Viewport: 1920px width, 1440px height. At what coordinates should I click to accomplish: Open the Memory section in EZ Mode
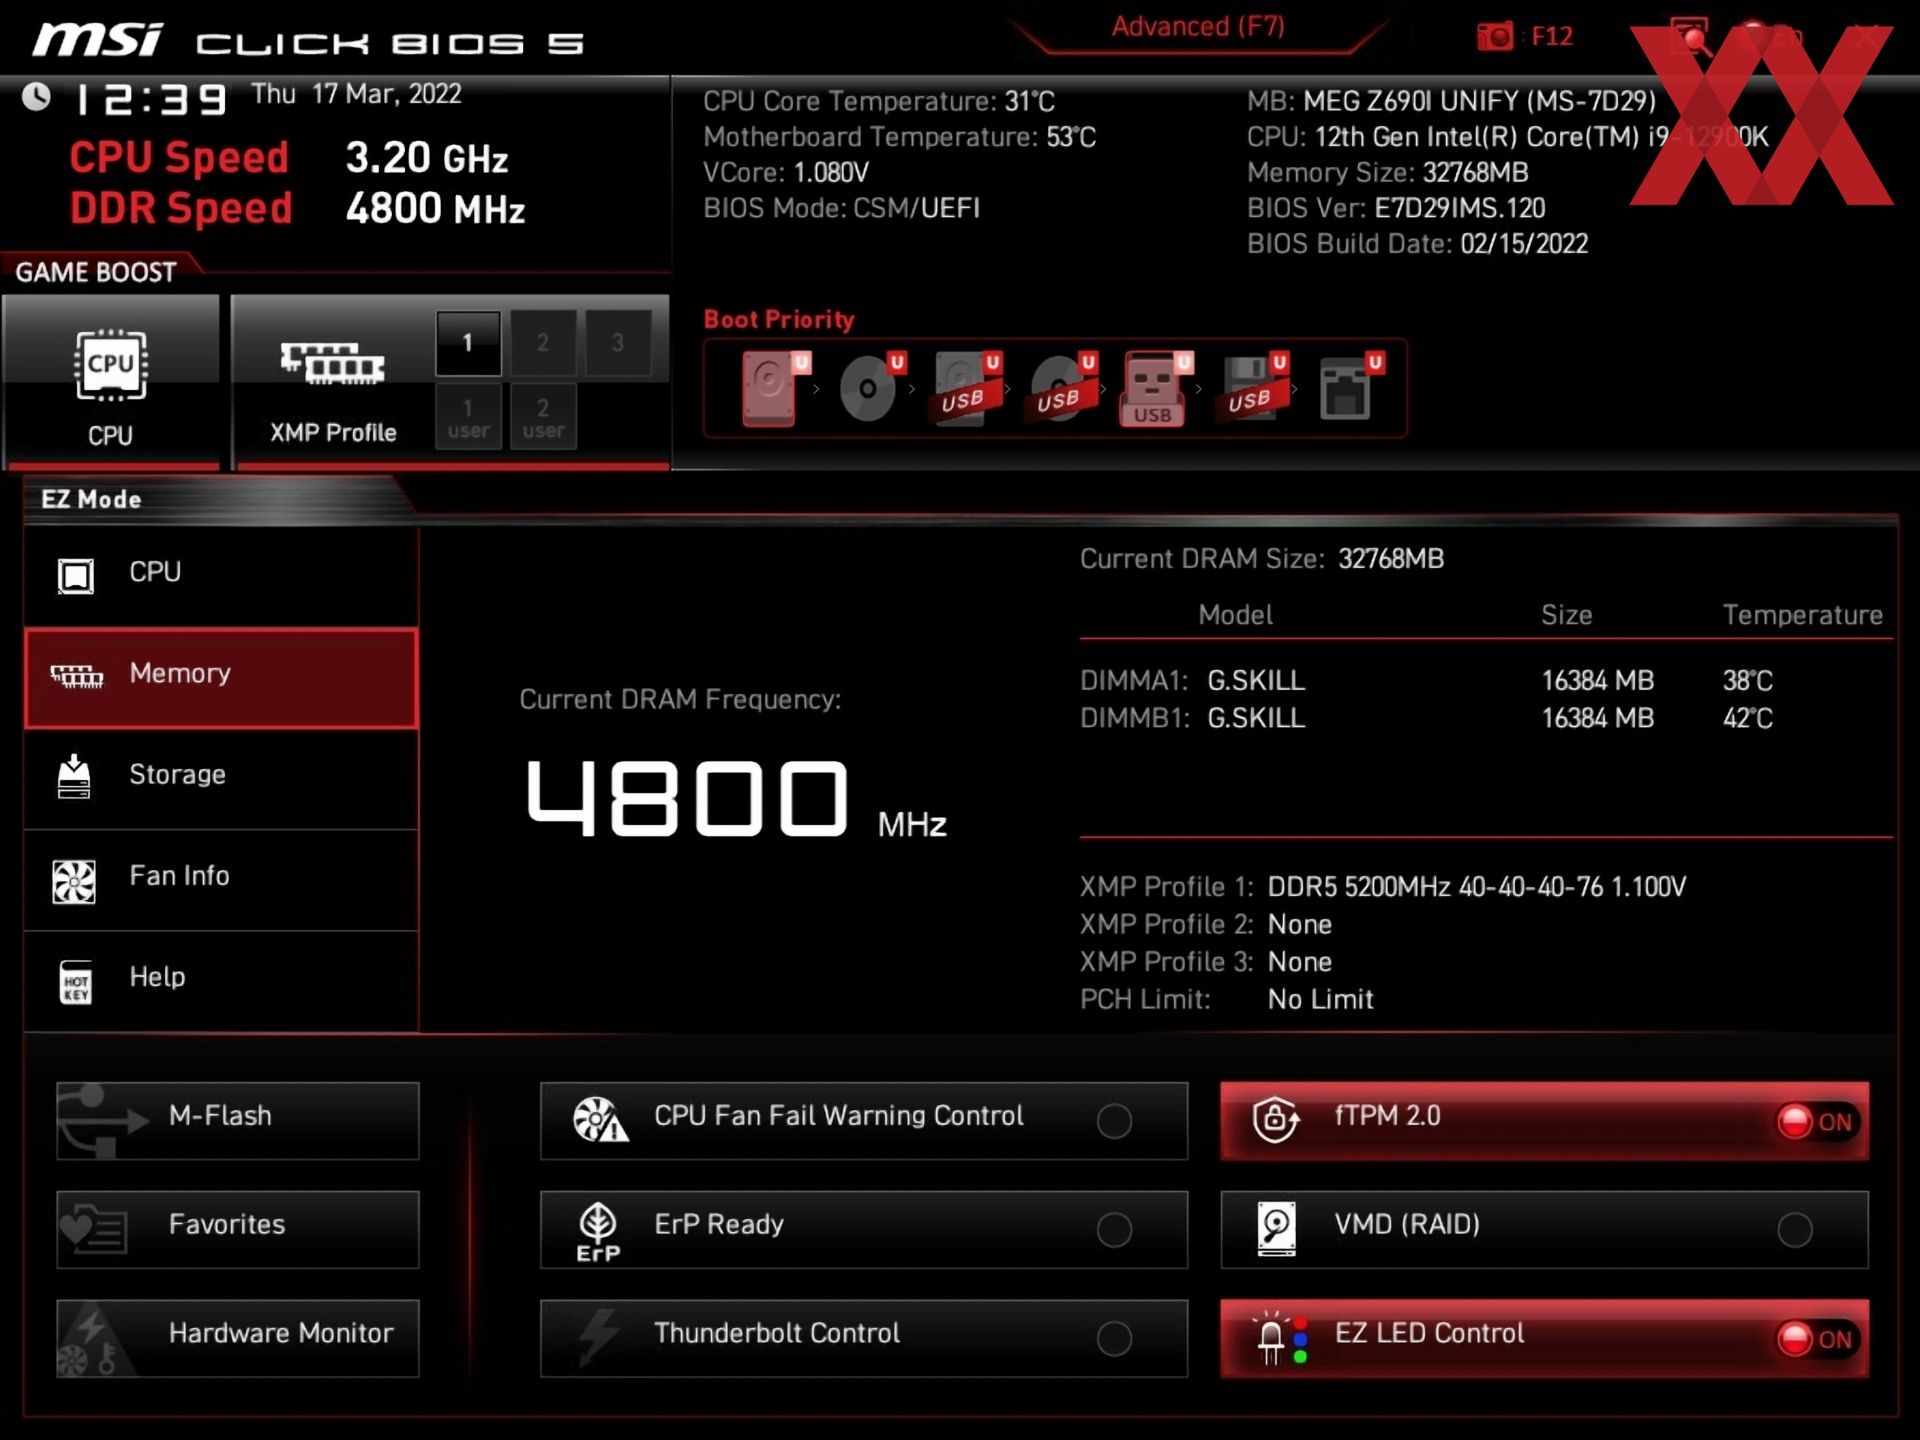pos(221,678)
